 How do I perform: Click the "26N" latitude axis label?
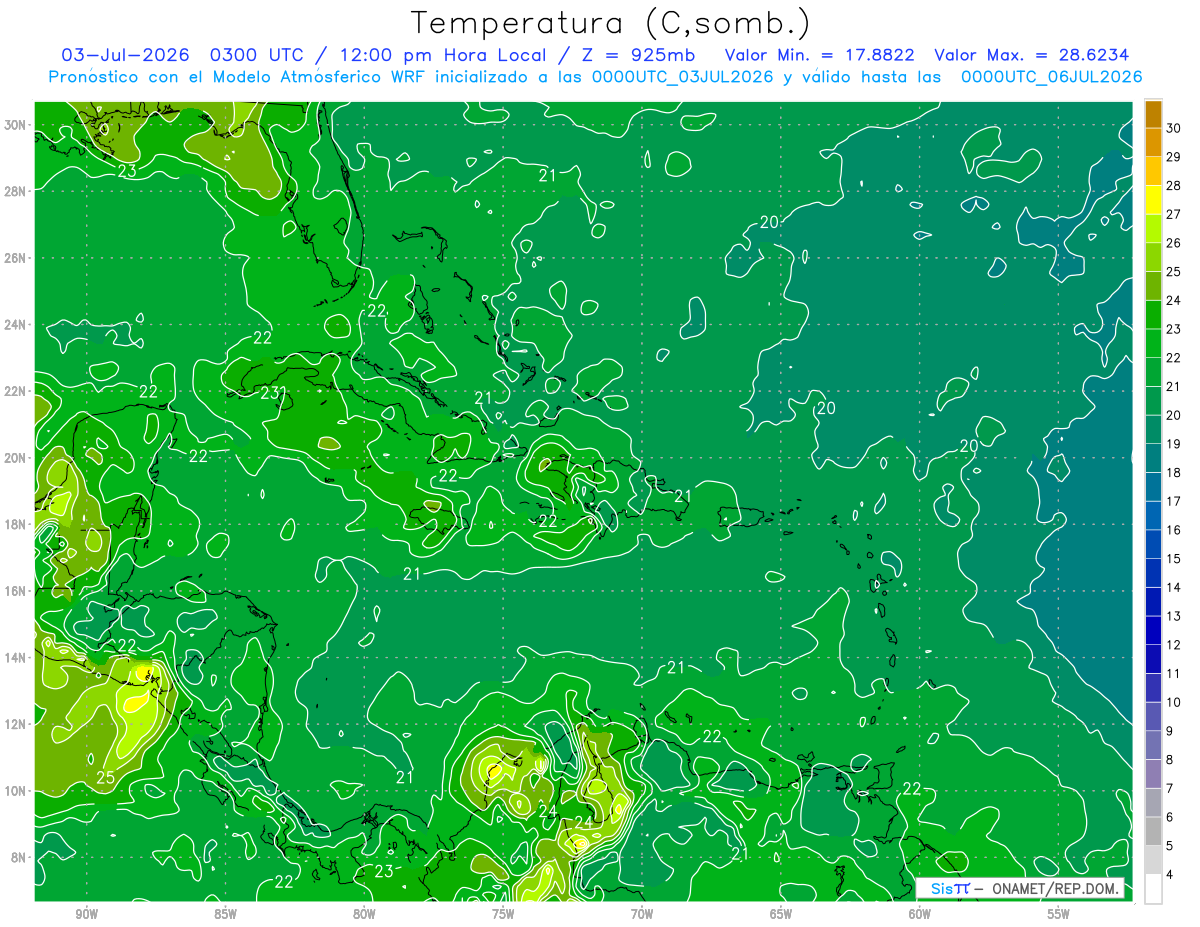(16, 258)
